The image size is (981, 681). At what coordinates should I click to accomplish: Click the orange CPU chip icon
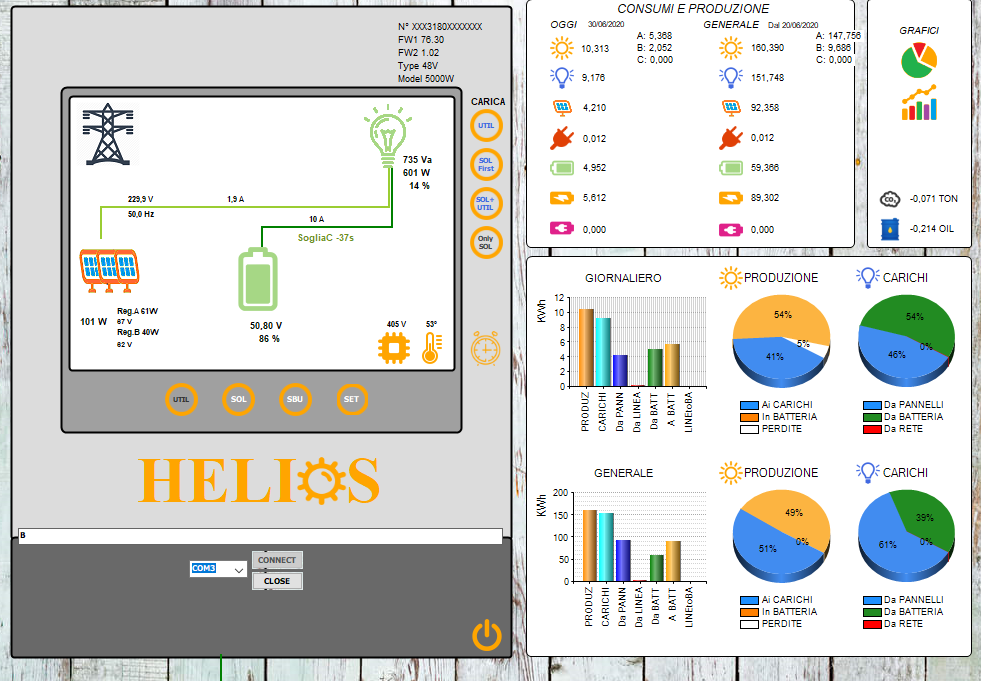(x=394, y=348)
